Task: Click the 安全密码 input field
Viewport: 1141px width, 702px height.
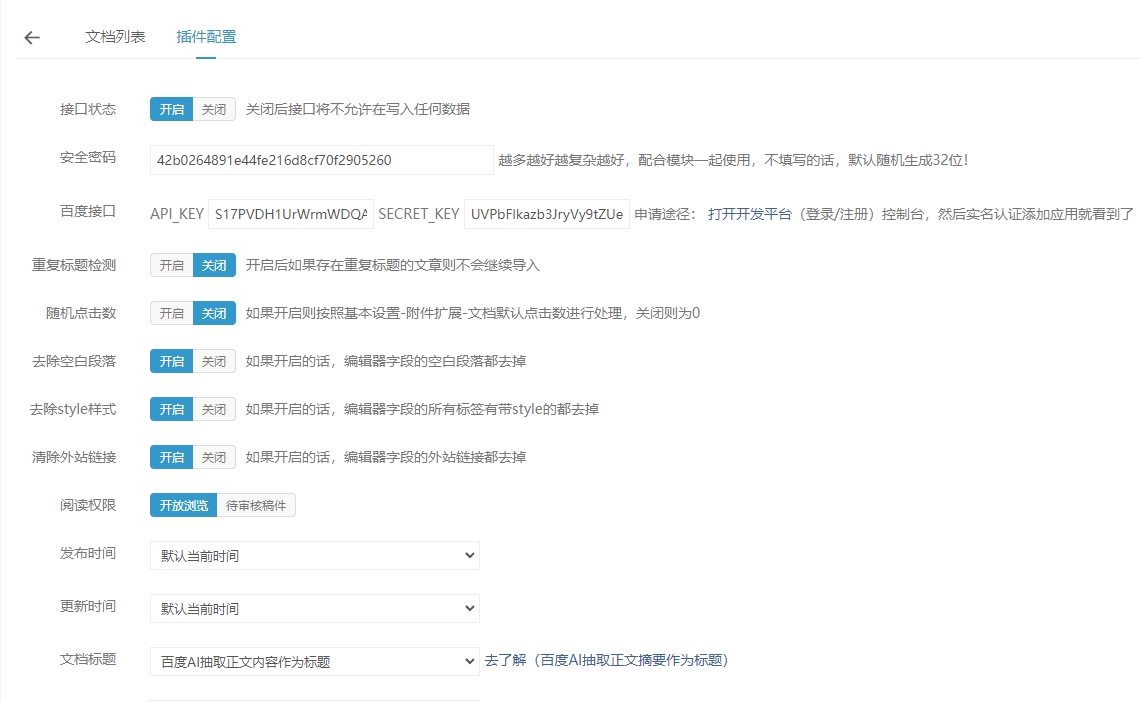Action: click(x=321, y=160)
